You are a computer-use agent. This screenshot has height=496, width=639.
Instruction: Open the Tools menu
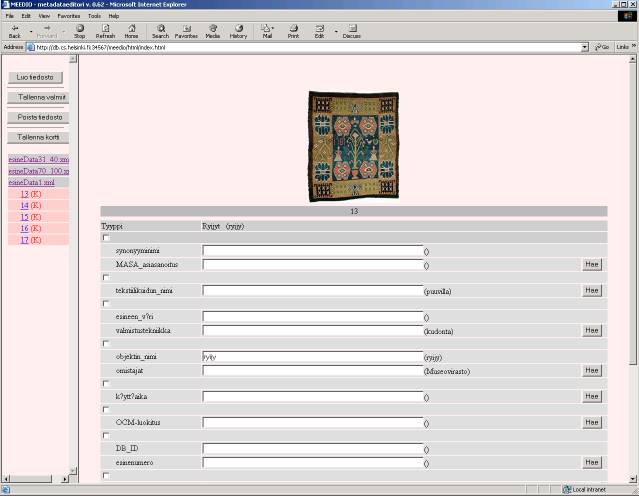coord(94,16)
